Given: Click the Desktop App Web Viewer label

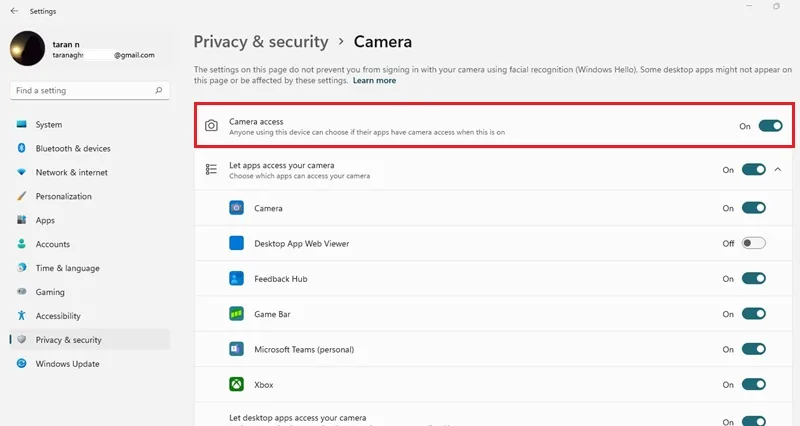Looking at the screenshot, I should (302, 243).
